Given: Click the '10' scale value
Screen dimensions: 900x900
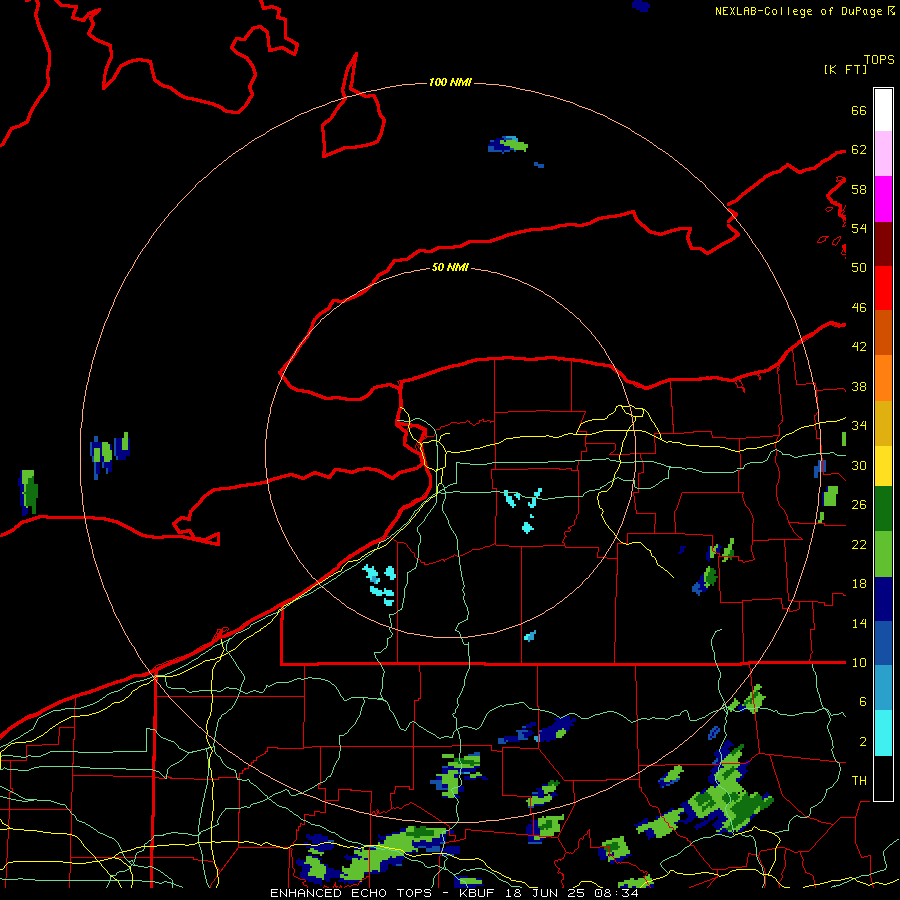Looking at the screenshot, I should coord(859,662).
